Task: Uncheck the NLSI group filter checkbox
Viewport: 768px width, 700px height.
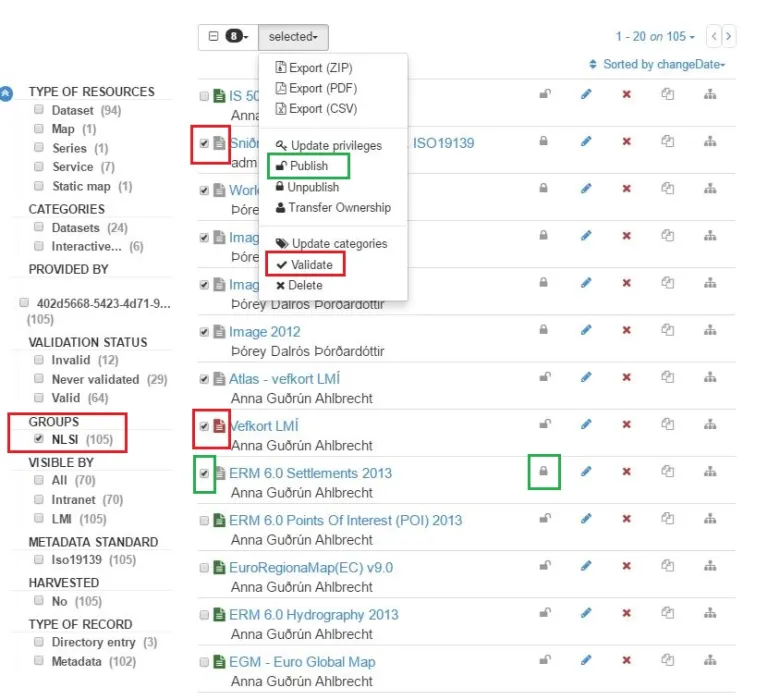Action: point(39,439)
